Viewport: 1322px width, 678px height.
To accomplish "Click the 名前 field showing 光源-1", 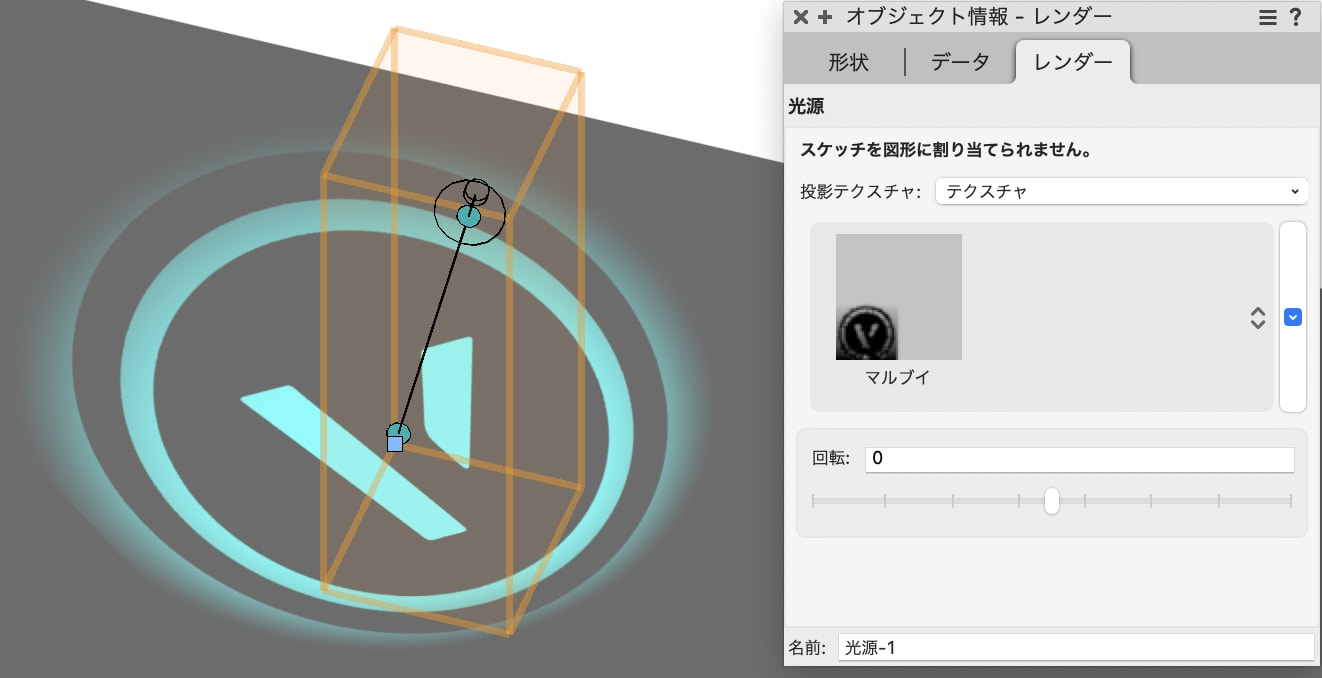I will tap(1075, 647).
